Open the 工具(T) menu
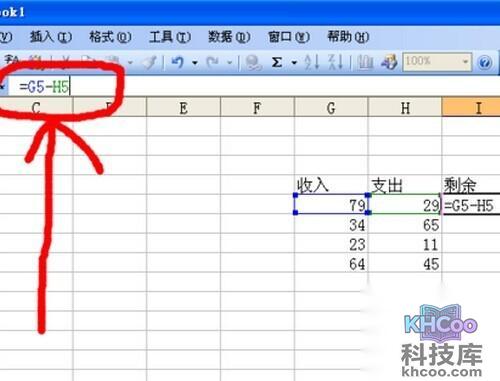500x381 pixels. (170, 37)
